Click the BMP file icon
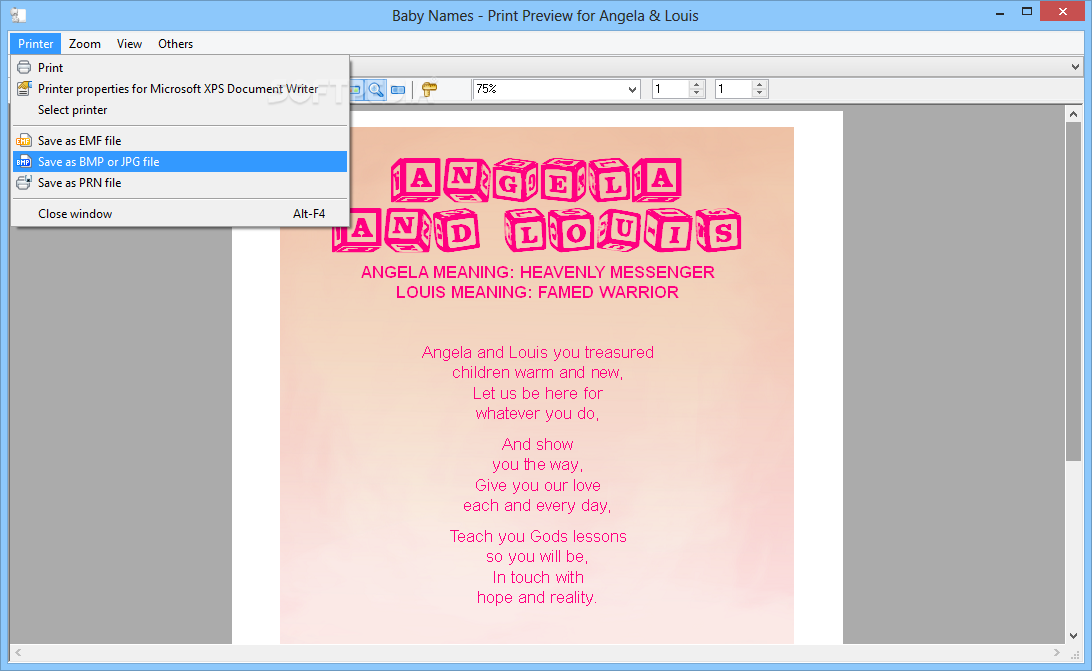This screenshot has width=1092, height=671. coord(24,162)
